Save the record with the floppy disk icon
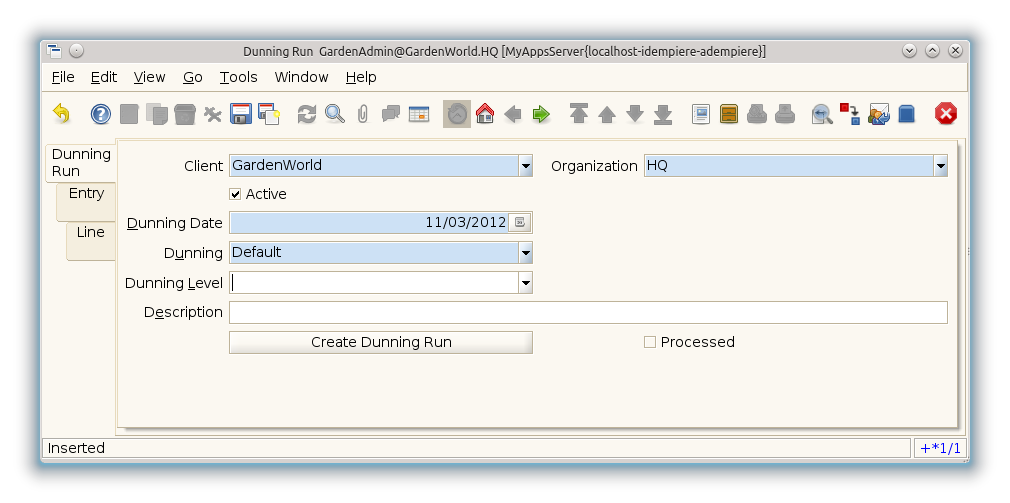The width and height of the screenshot is (1010, 503). click(x=241, y=114)
